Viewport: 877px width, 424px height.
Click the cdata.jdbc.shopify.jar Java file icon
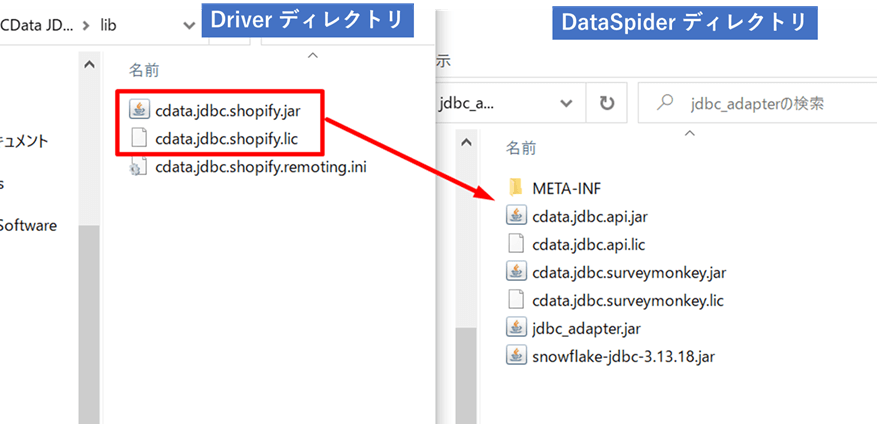pyautogui.click(x=138, y=110)
